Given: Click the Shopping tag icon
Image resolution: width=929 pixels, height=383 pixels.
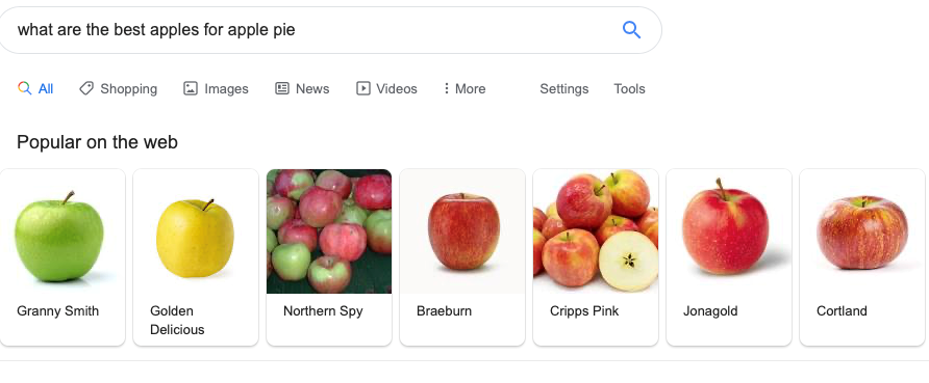Looking at the screenshot, I should pyautogui.click(x=87, y=88).
